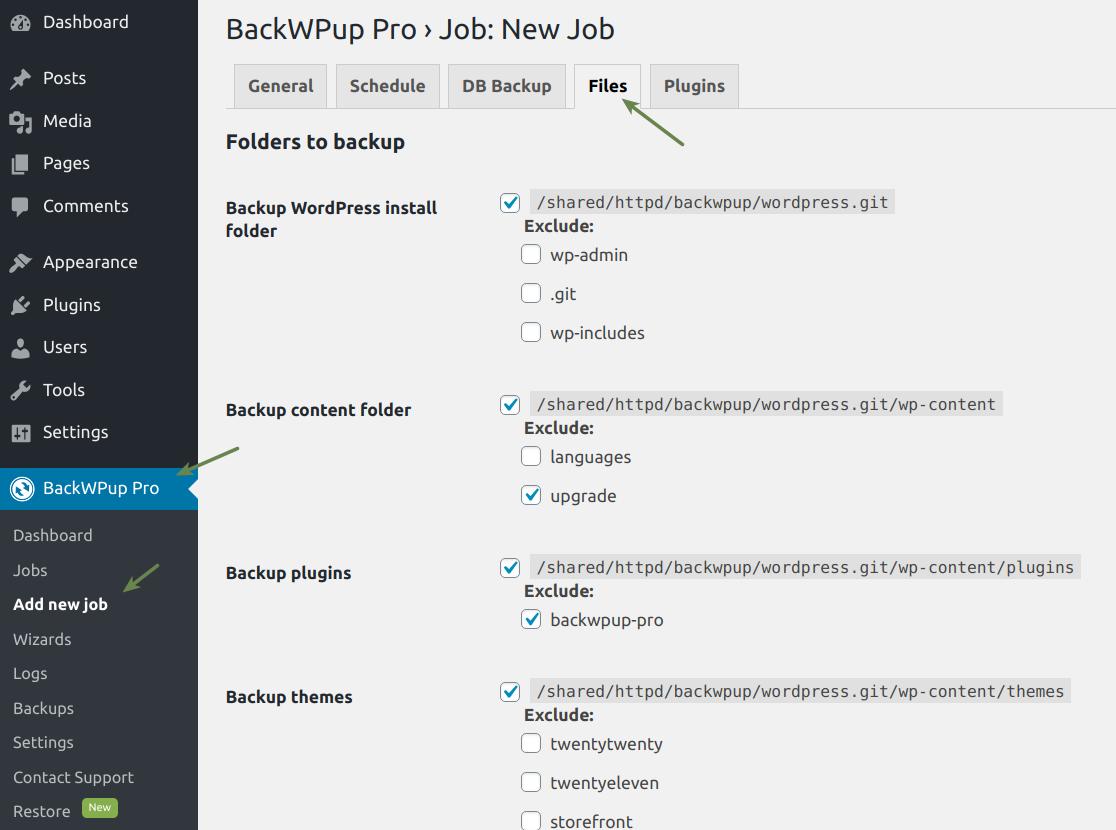Viewport: 1116px width, 830px height.
Task: Switch to the Schedule tab
Action: [388, 86]
